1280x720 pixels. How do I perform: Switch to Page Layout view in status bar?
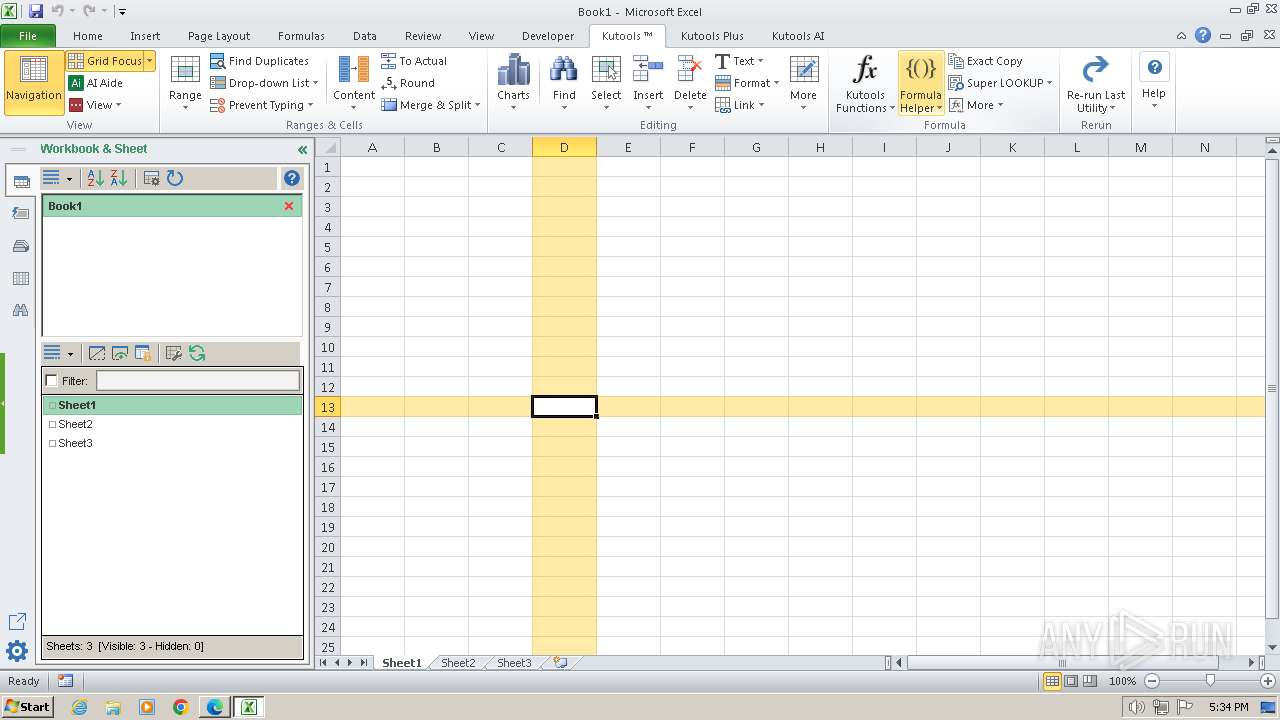1071,681
